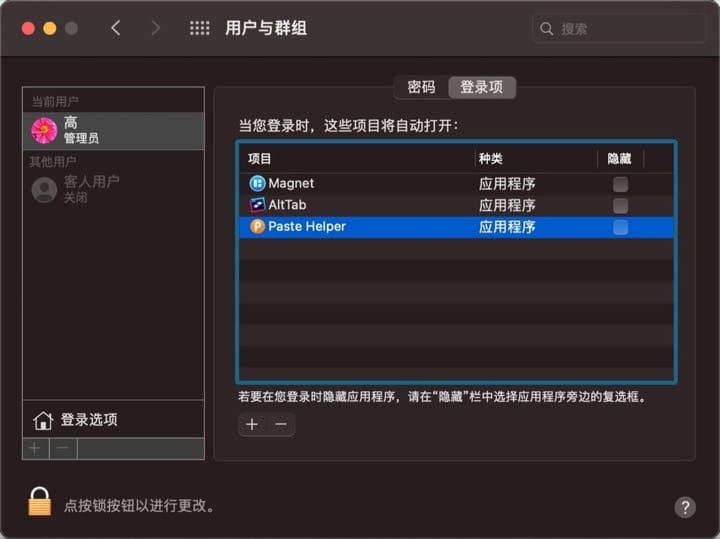Image resolution: width=720 pixels, height=539 pixels.
Task: Add a login item with plus button
Action: pos(252,424)
